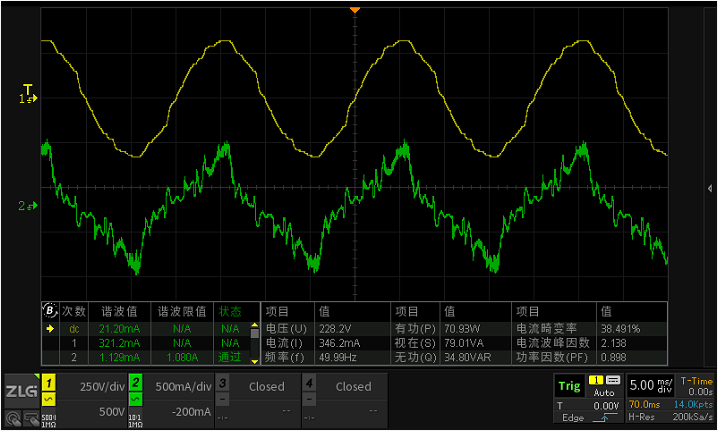Viewport: 718px width, 431px height.
Task: Click the 电流(I) 346.2mA reading
Action: 325,343
